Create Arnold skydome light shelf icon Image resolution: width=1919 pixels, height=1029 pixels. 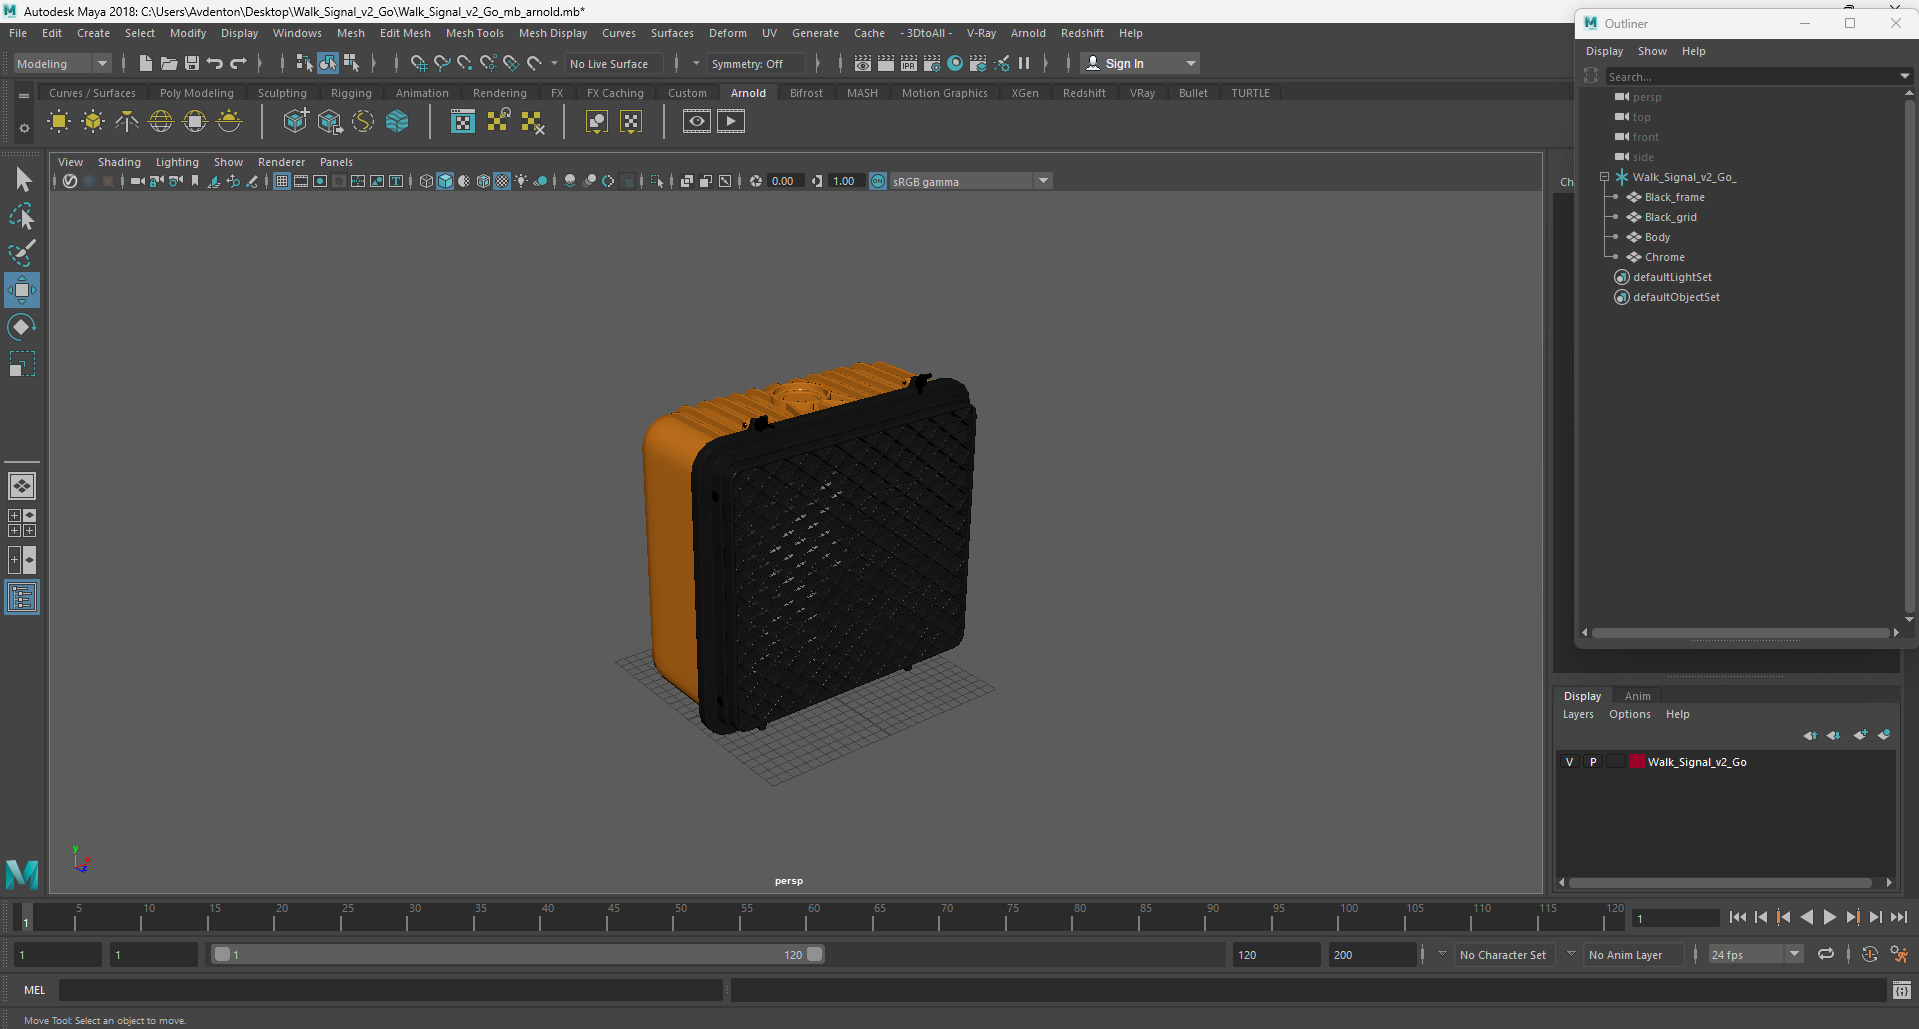click(x=161, y=122)
